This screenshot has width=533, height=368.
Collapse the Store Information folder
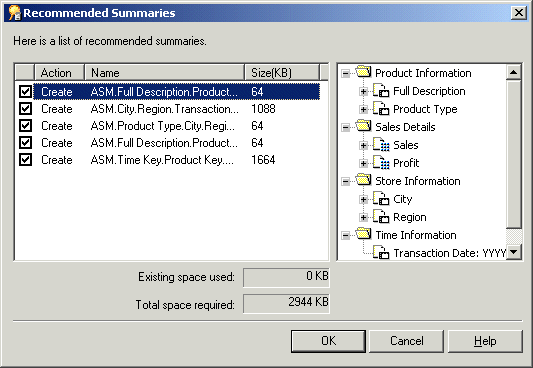(x=346, y=181)
